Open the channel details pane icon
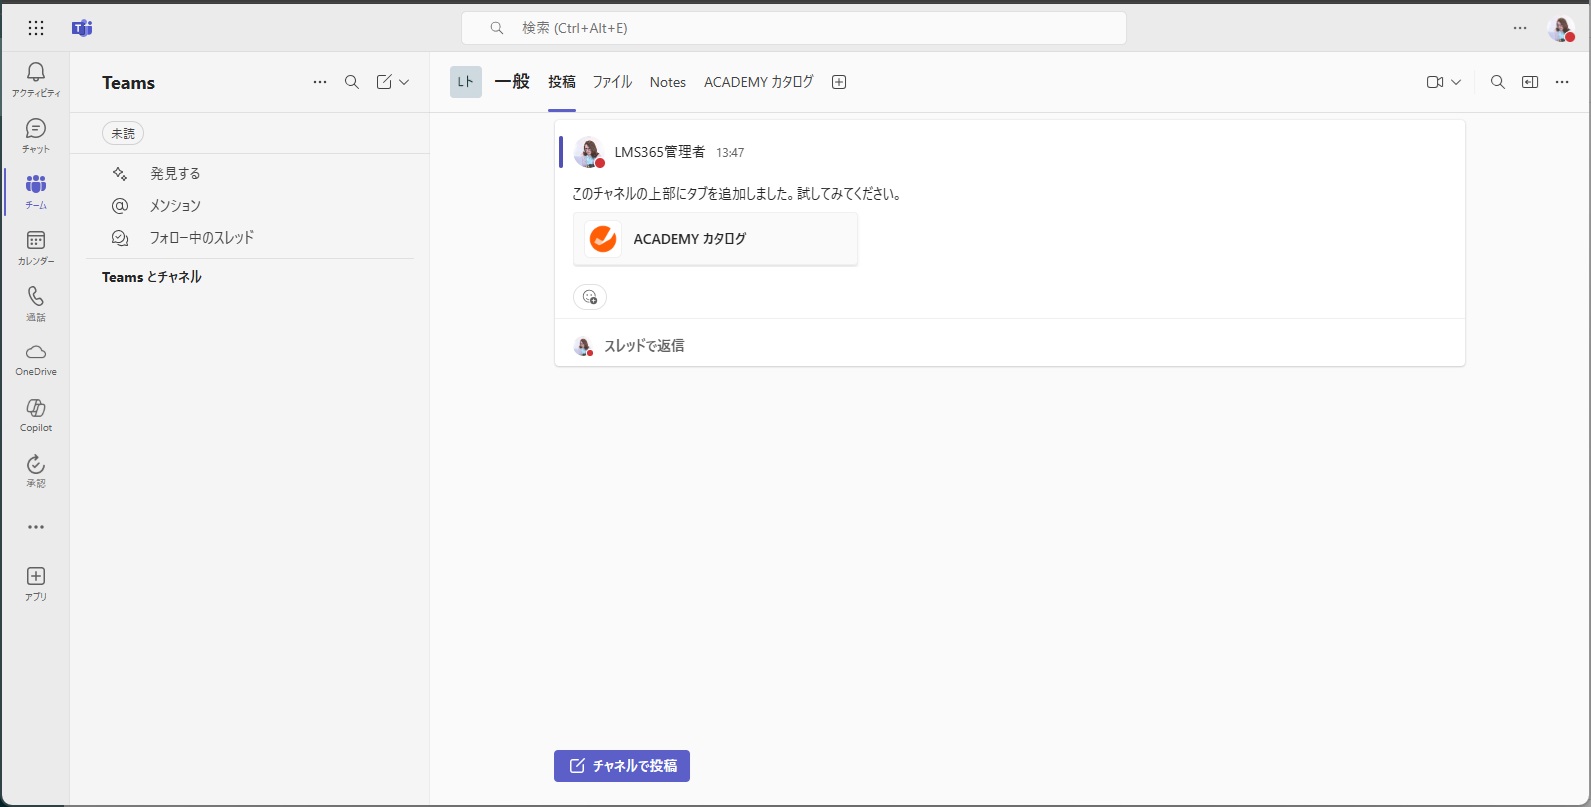This screenshot has height=807, width=1591. pyautogui.click(x=1530, y=82)
